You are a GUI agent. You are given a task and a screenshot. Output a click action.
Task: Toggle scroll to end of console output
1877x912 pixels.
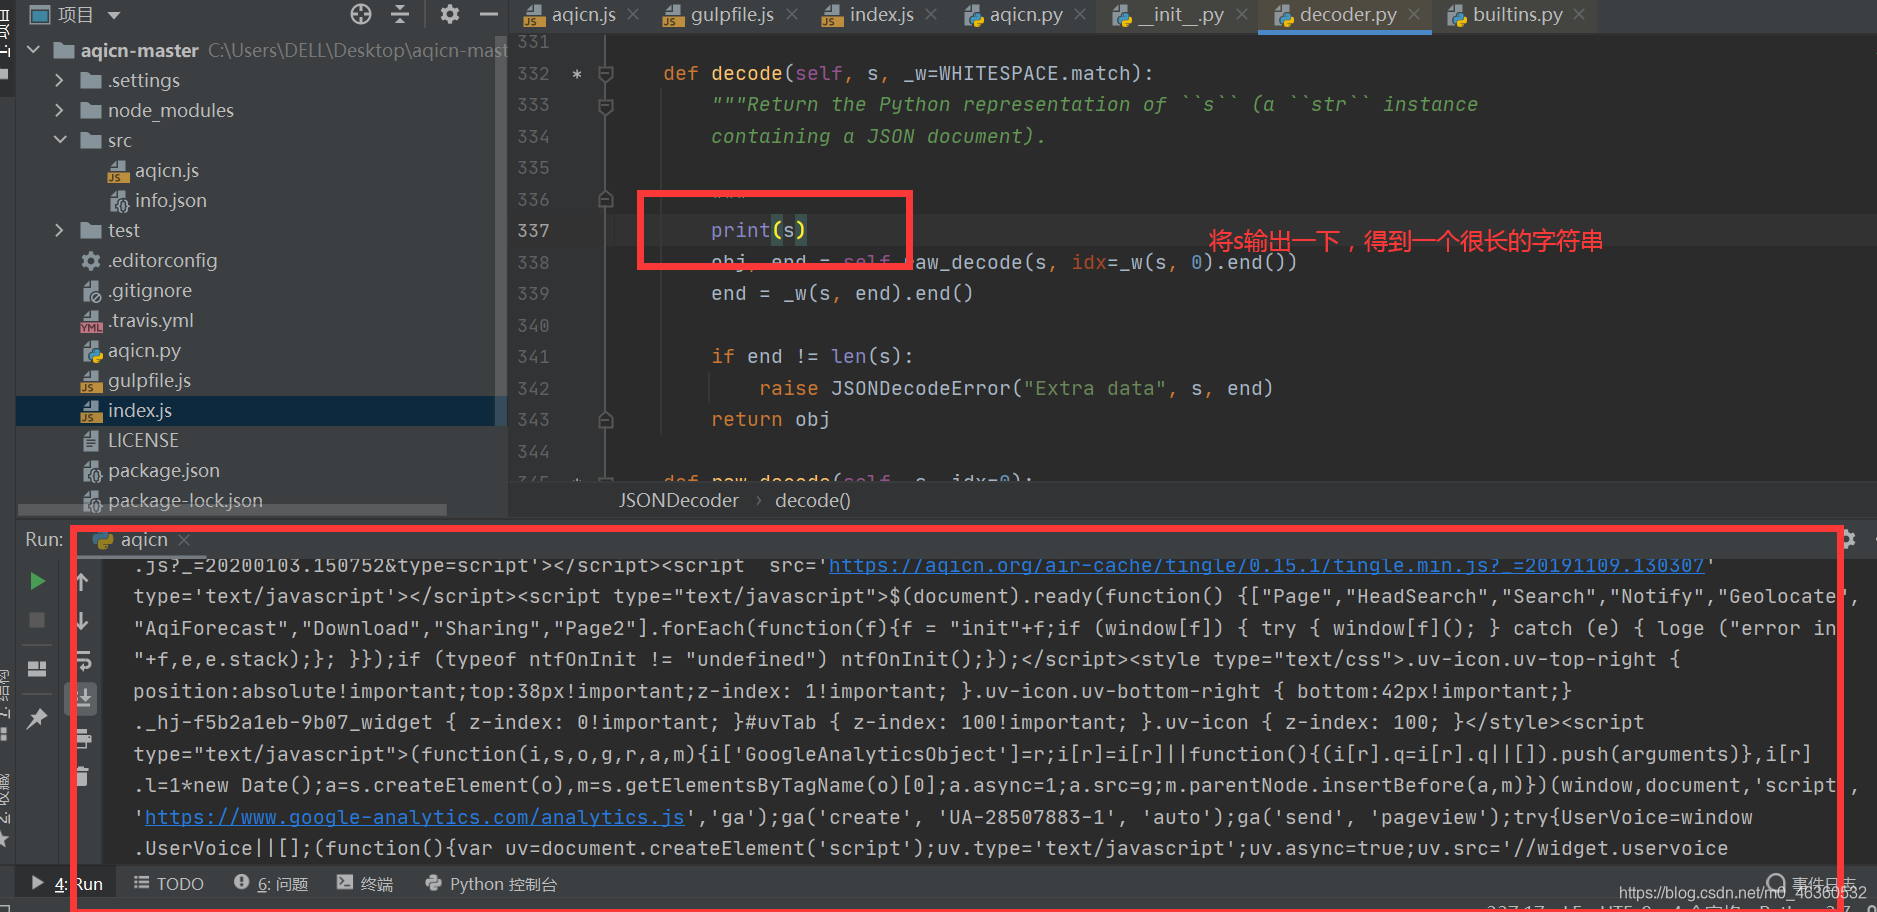[83, 698]
